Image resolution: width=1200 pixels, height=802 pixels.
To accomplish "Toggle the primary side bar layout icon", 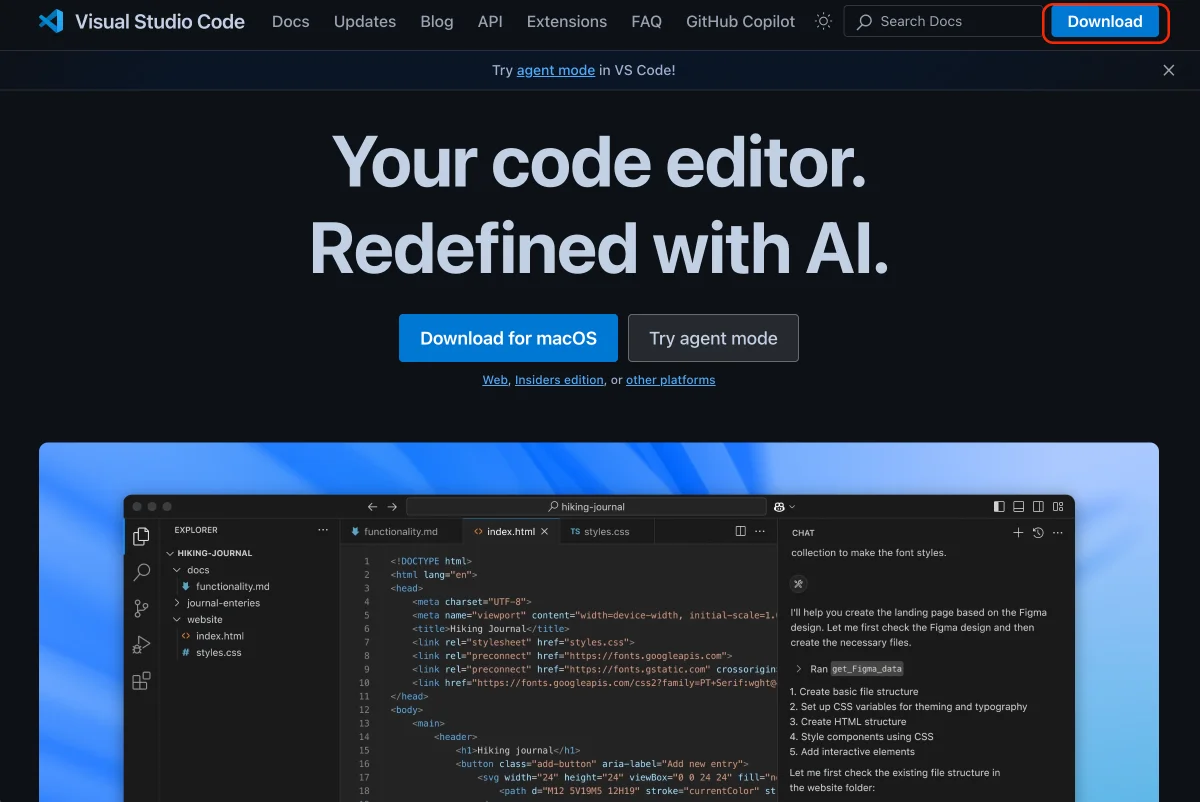I will point(999,507).
